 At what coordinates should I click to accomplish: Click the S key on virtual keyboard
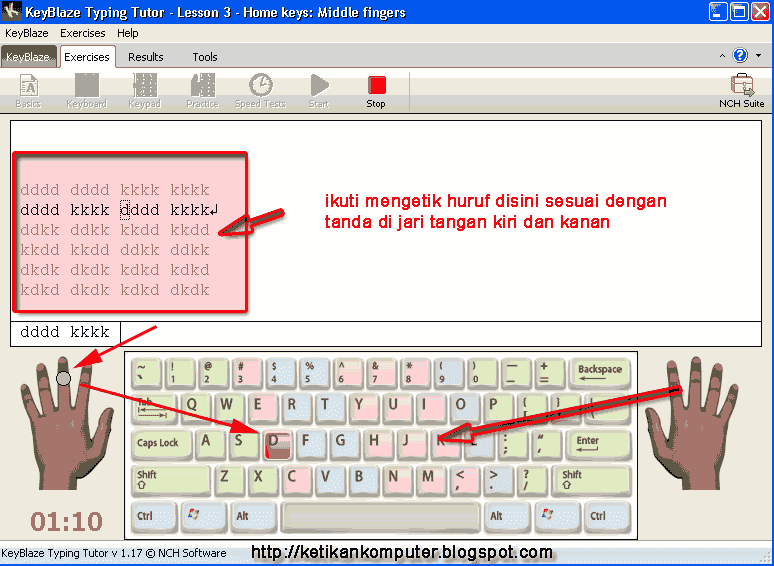tap(242, 443)
